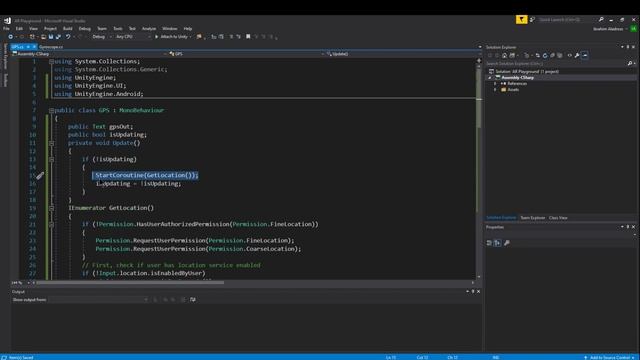Click Add to Source Control in status bar
The image size is (640, 360).
click(609, 358)
